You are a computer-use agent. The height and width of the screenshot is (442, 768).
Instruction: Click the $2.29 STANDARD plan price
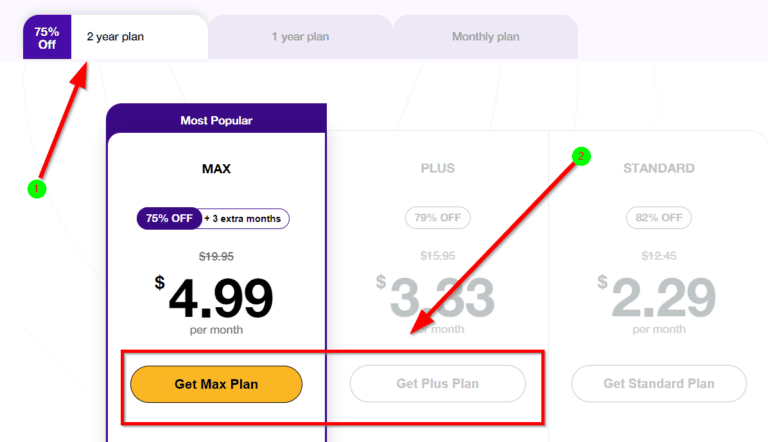658,297
